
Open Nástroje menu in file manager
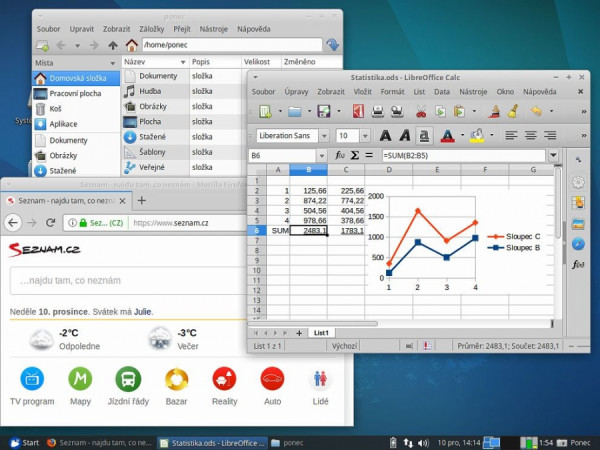coord(214,29)
